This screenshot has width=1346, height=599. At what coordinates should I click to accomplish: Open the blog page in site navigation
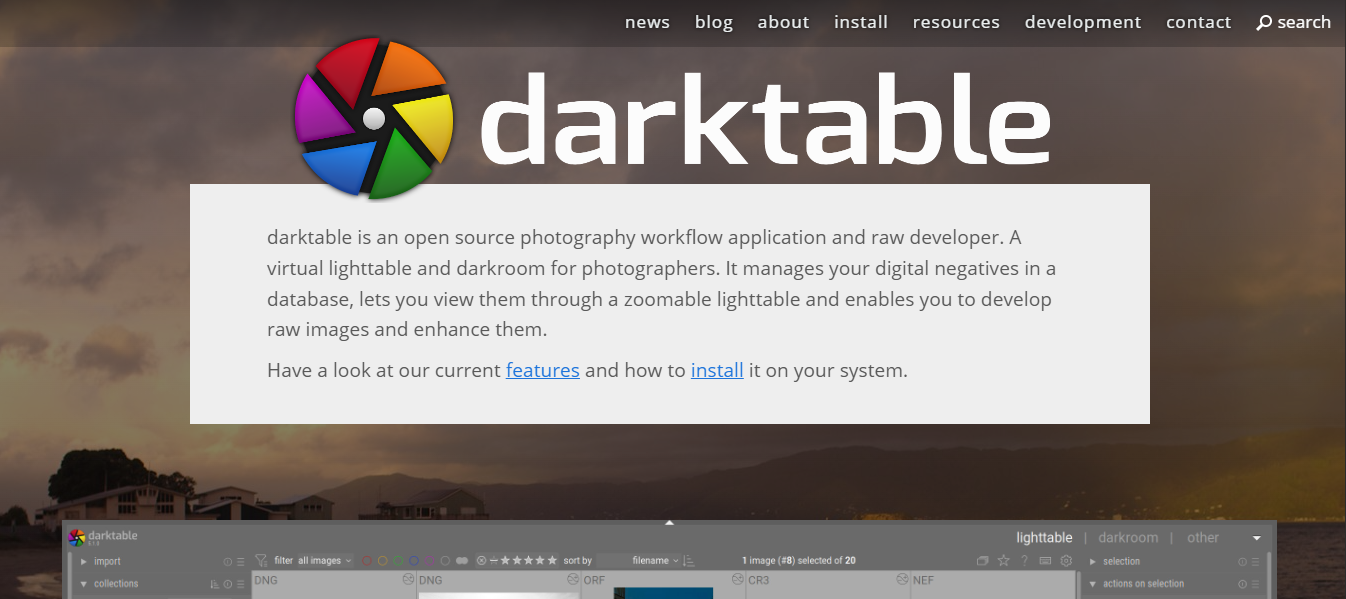(x=714, y=22)
